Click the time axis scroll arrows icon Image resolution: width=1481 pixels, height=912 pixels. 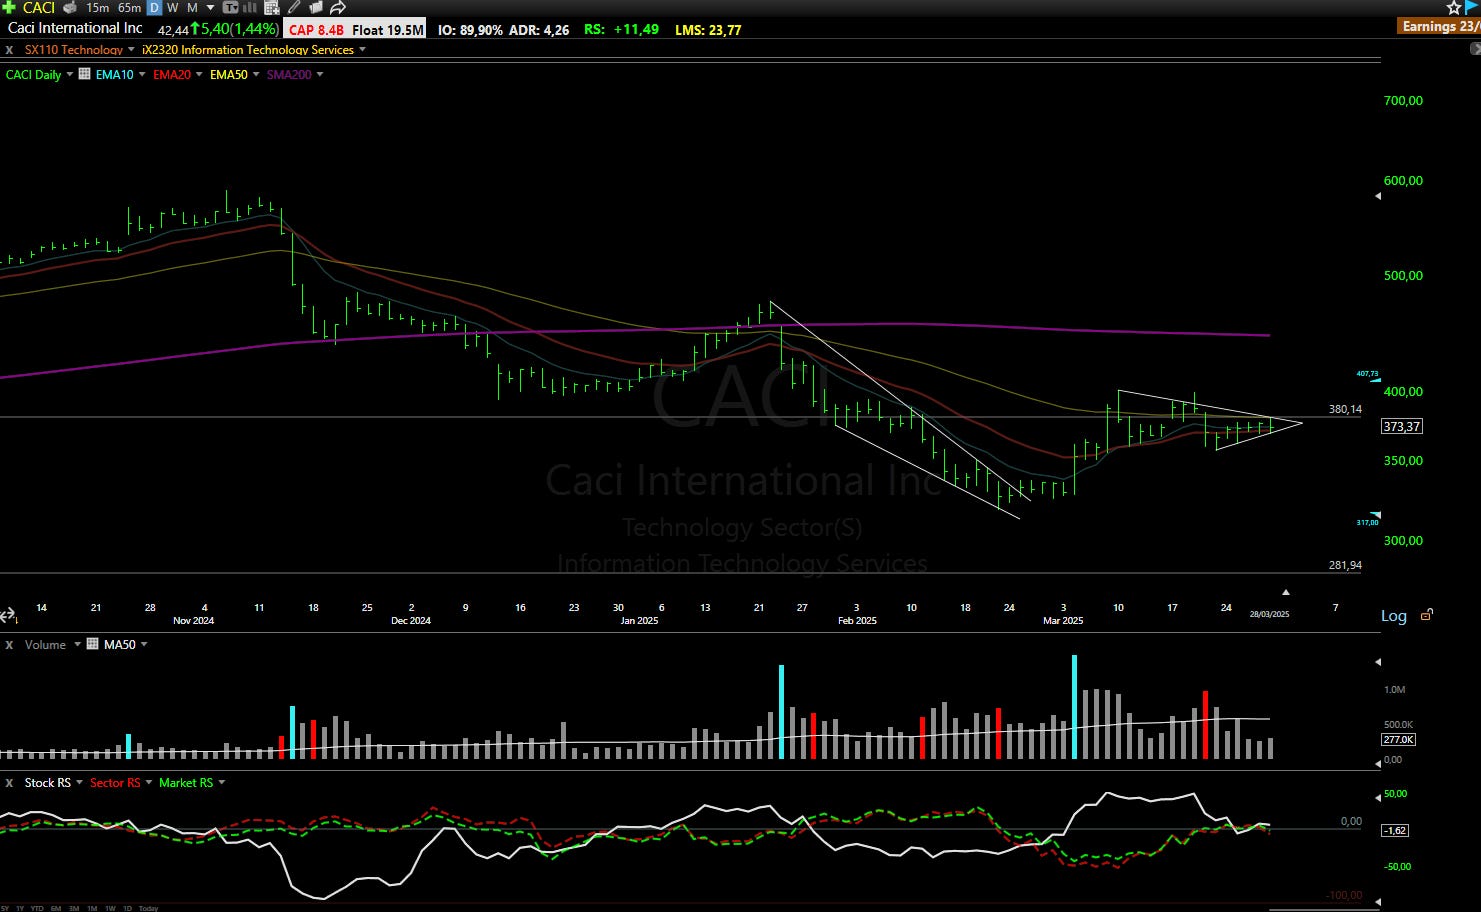click(8, 616)
